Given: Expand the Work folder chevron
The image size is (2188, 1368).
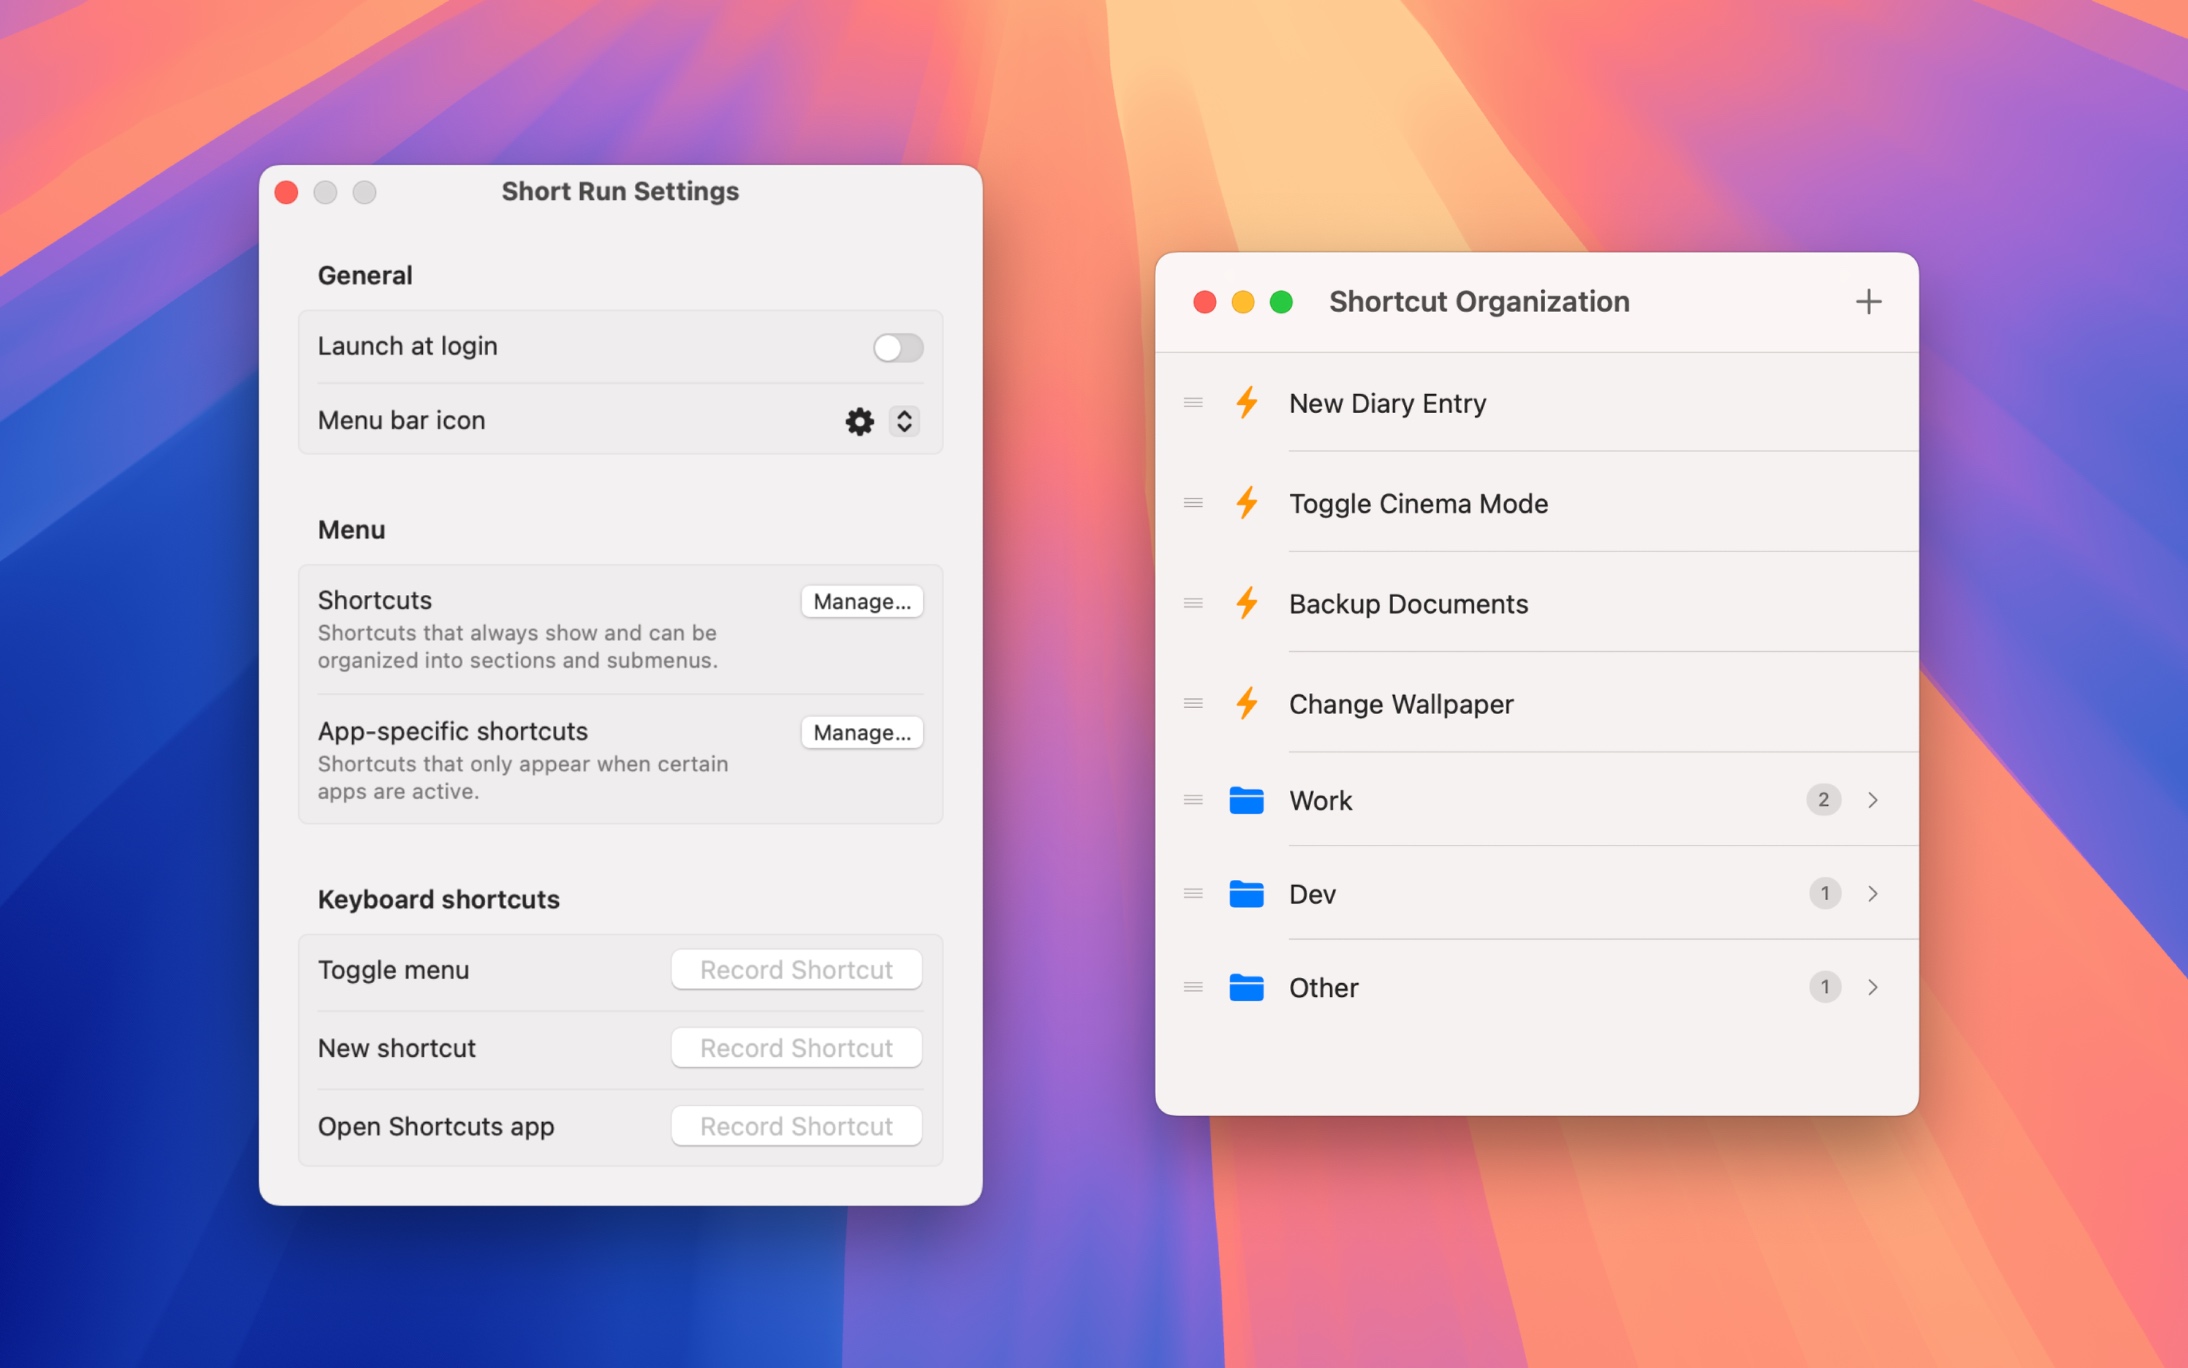Looking at the screenshot, I should coord(1872,800).
